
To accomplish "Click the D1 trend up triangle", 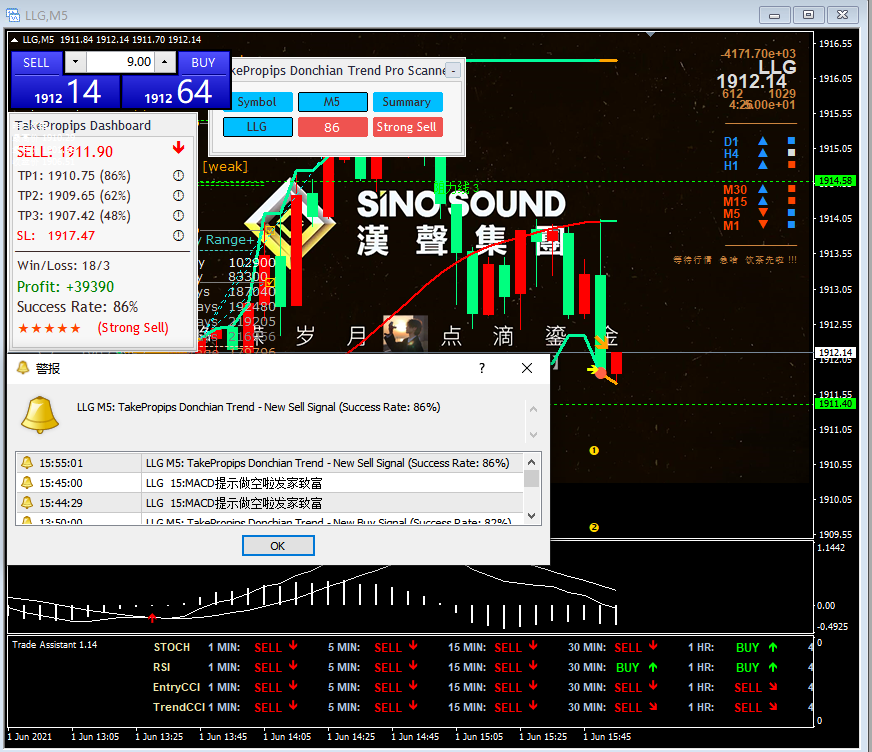I will [763, 141].
